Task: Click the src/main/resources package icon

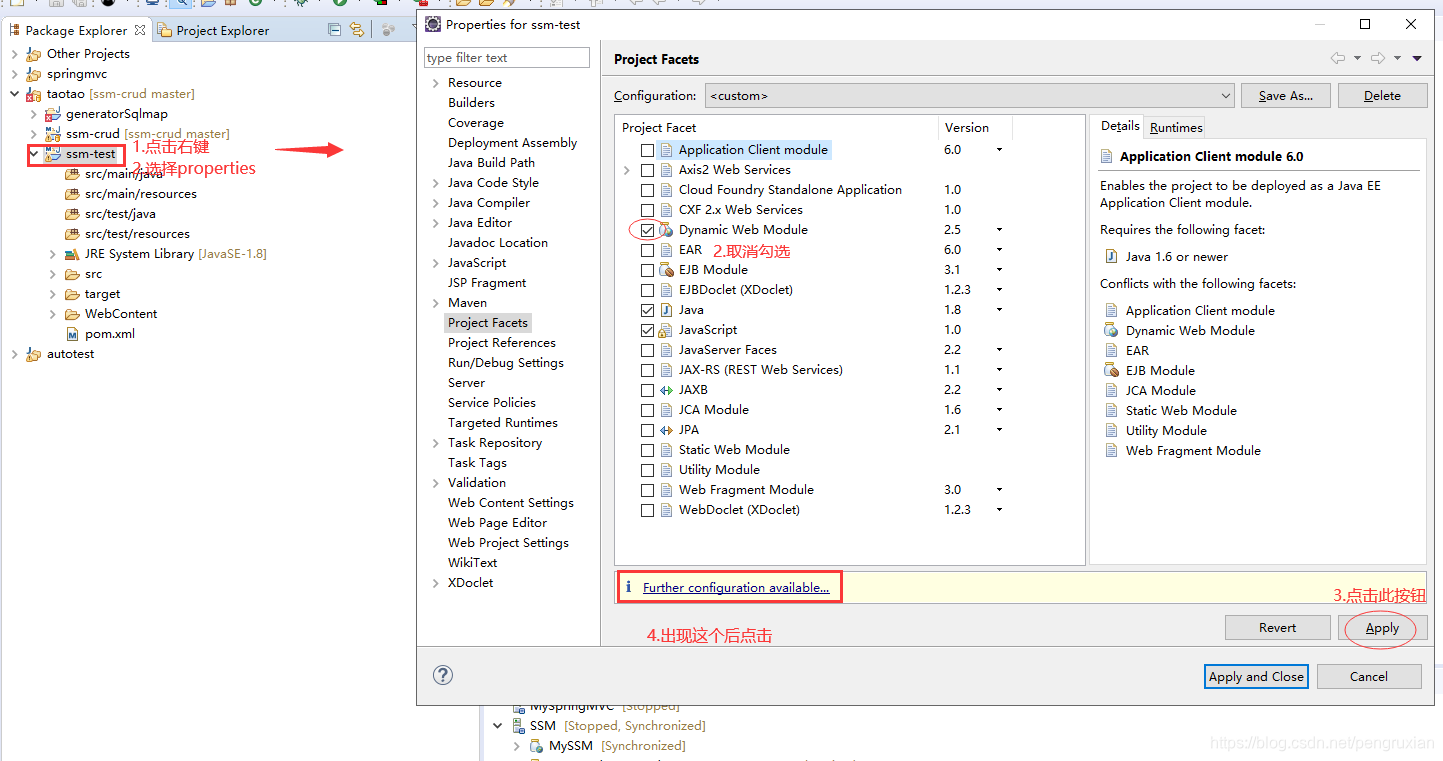Action: click(x=72, y=194)
